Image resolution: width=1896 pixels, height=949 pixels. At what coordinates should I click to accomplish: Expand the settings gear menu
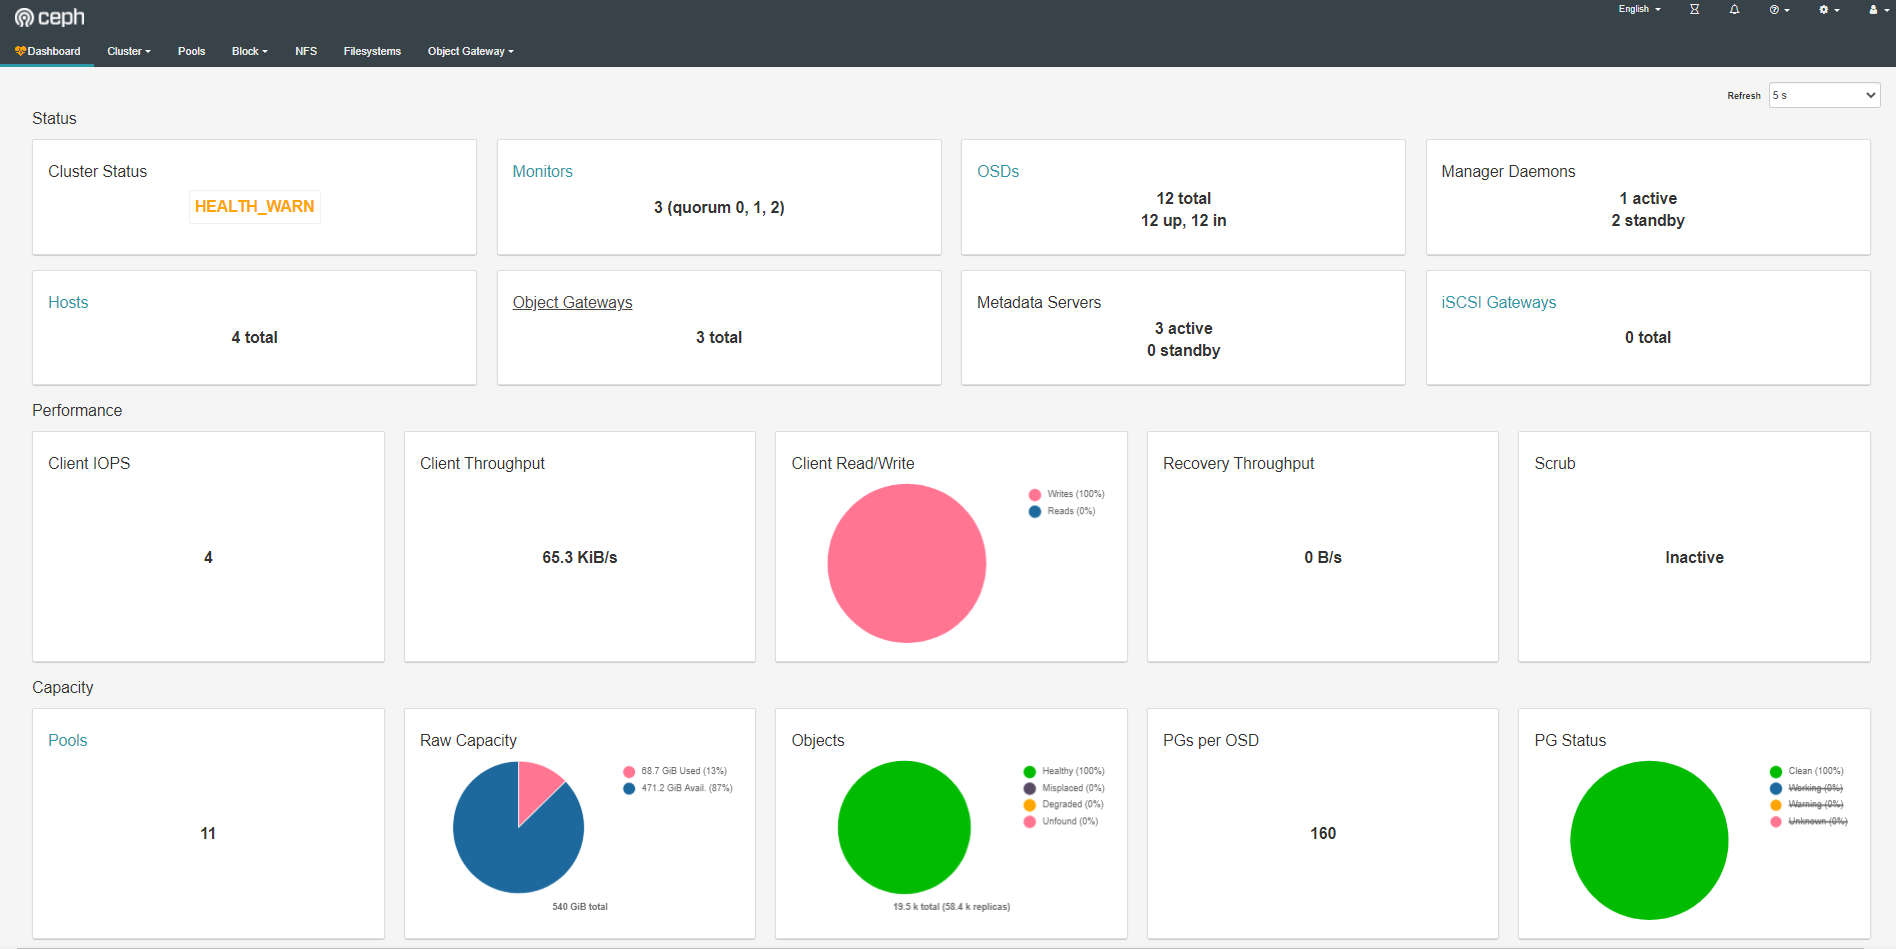click(1829, 9)
